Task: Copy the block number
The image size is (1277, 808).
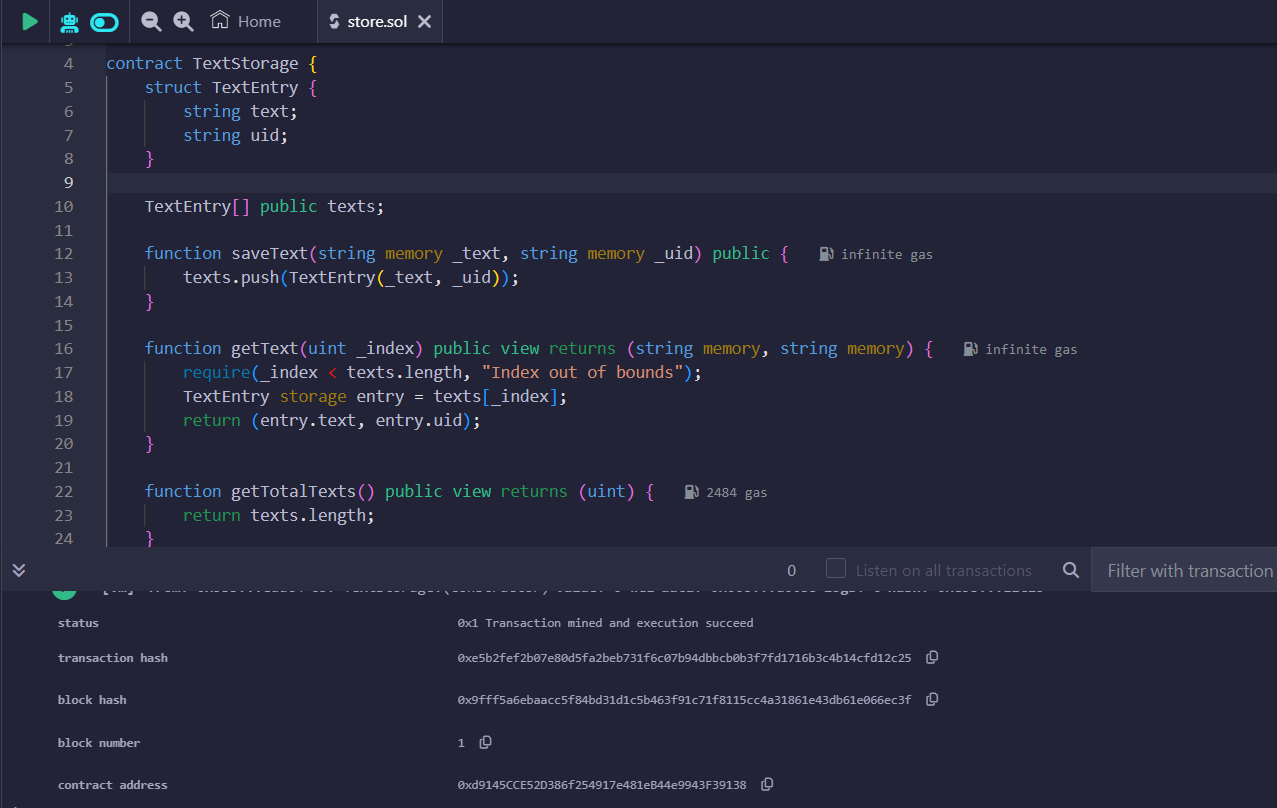Action: pos(485,742)
